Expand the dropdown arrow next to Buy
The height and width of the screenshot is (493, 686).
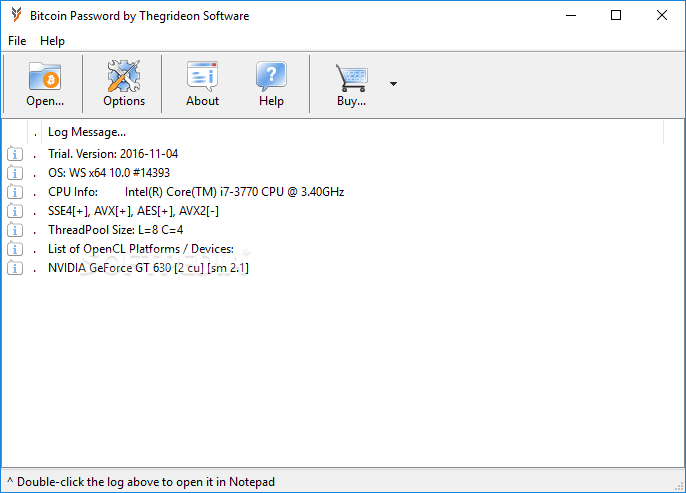[393, 84]
